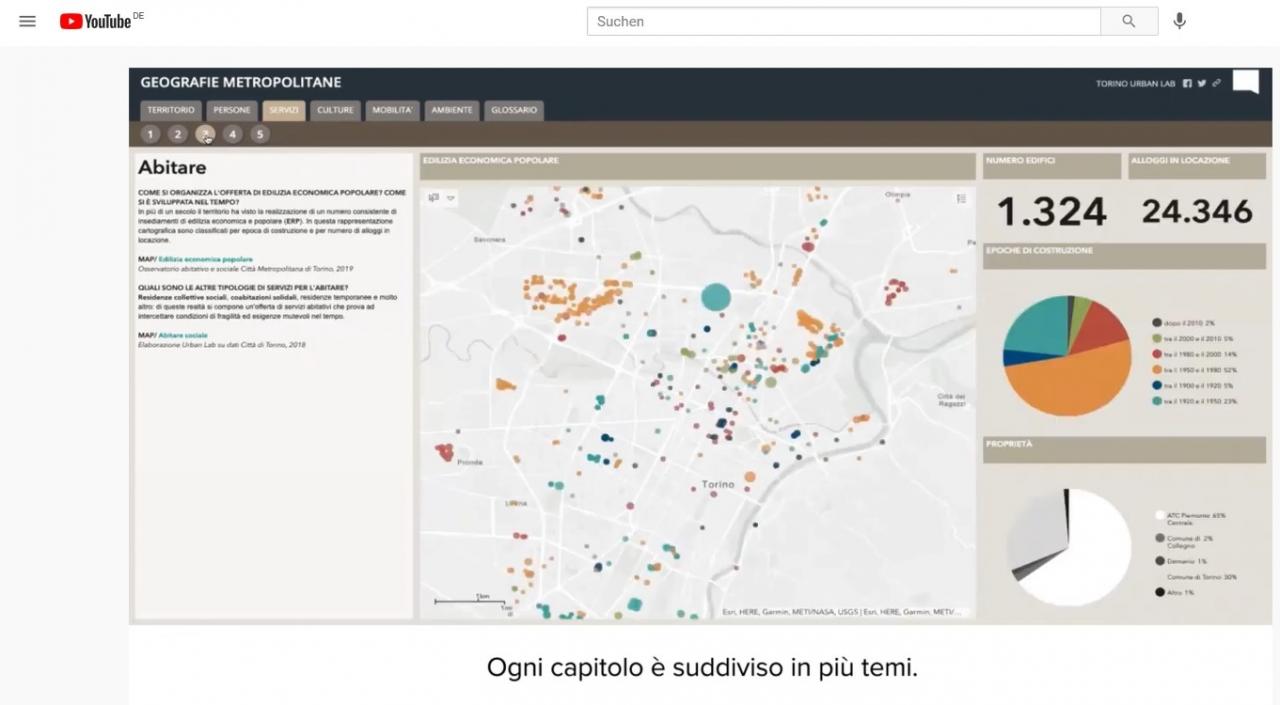Open the Abitare sociale map link
Image resolution: width=1280 pixels, height=705 pixels.
pos(183,335)
